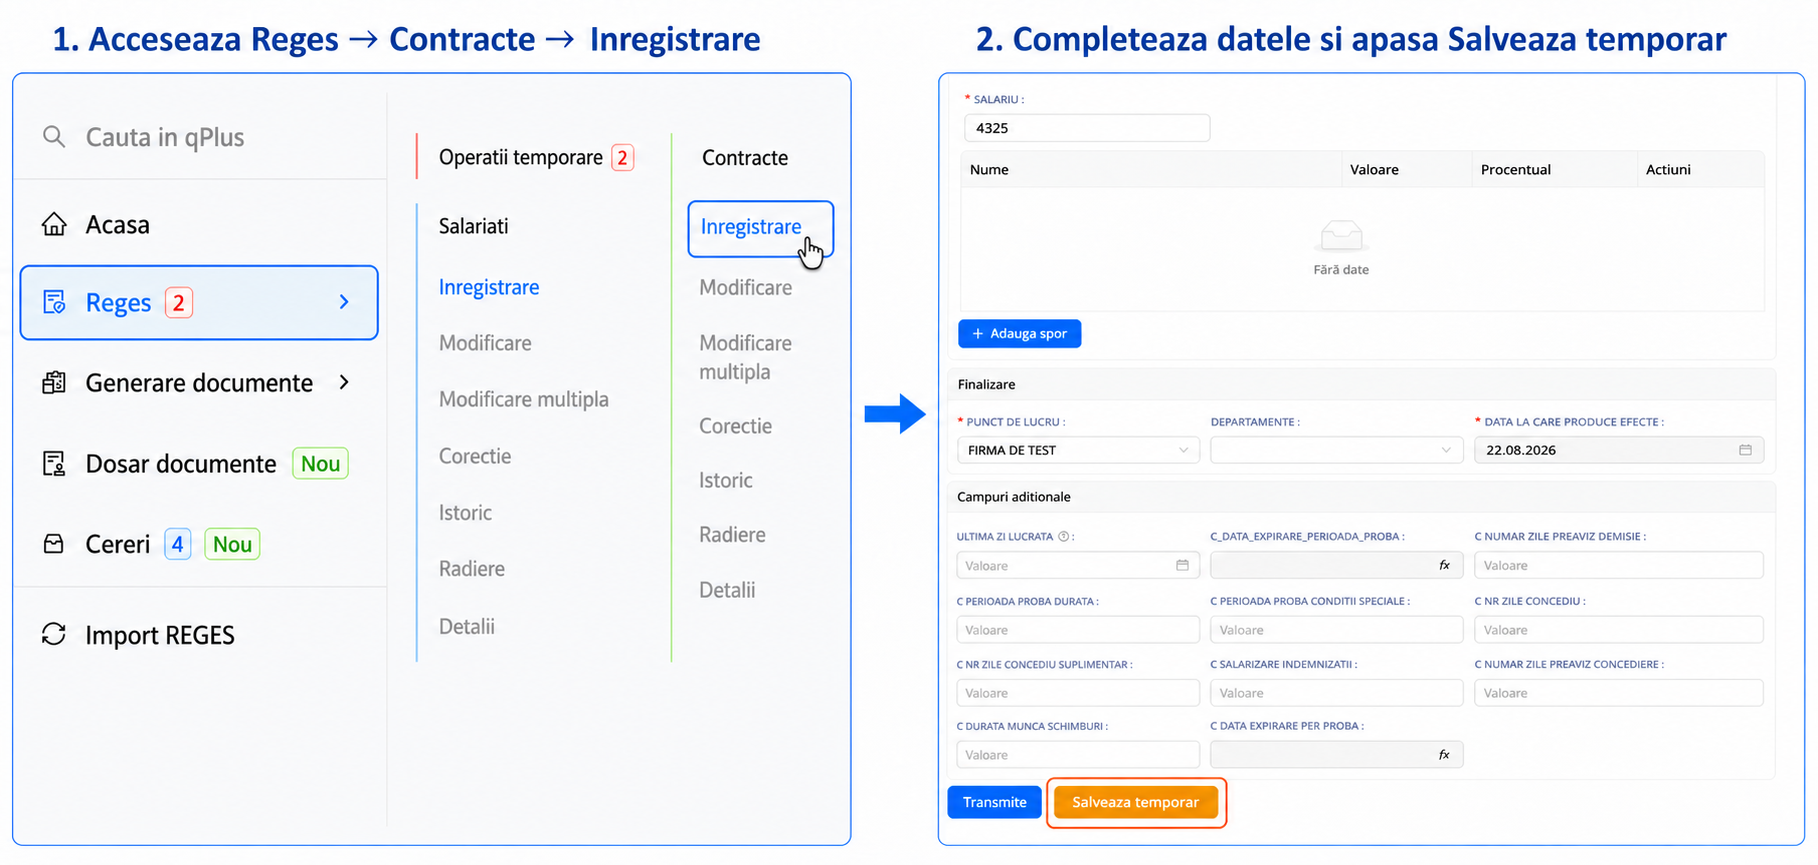
Task: Select Modificare under Contracte
Action: (746, 288)
